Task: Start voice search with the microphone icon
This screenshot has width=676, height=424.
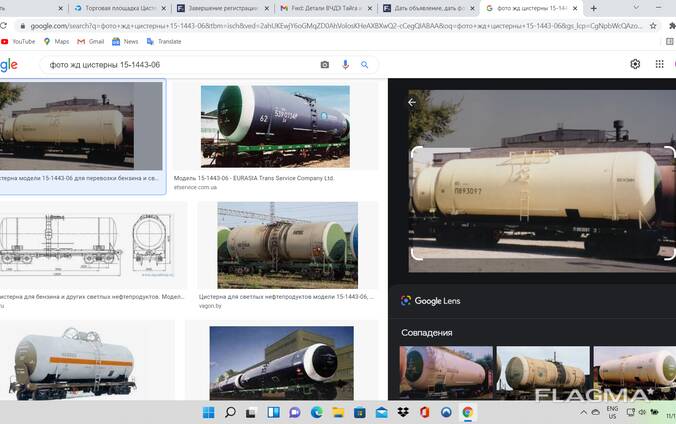Action: [x=345, y=65]
